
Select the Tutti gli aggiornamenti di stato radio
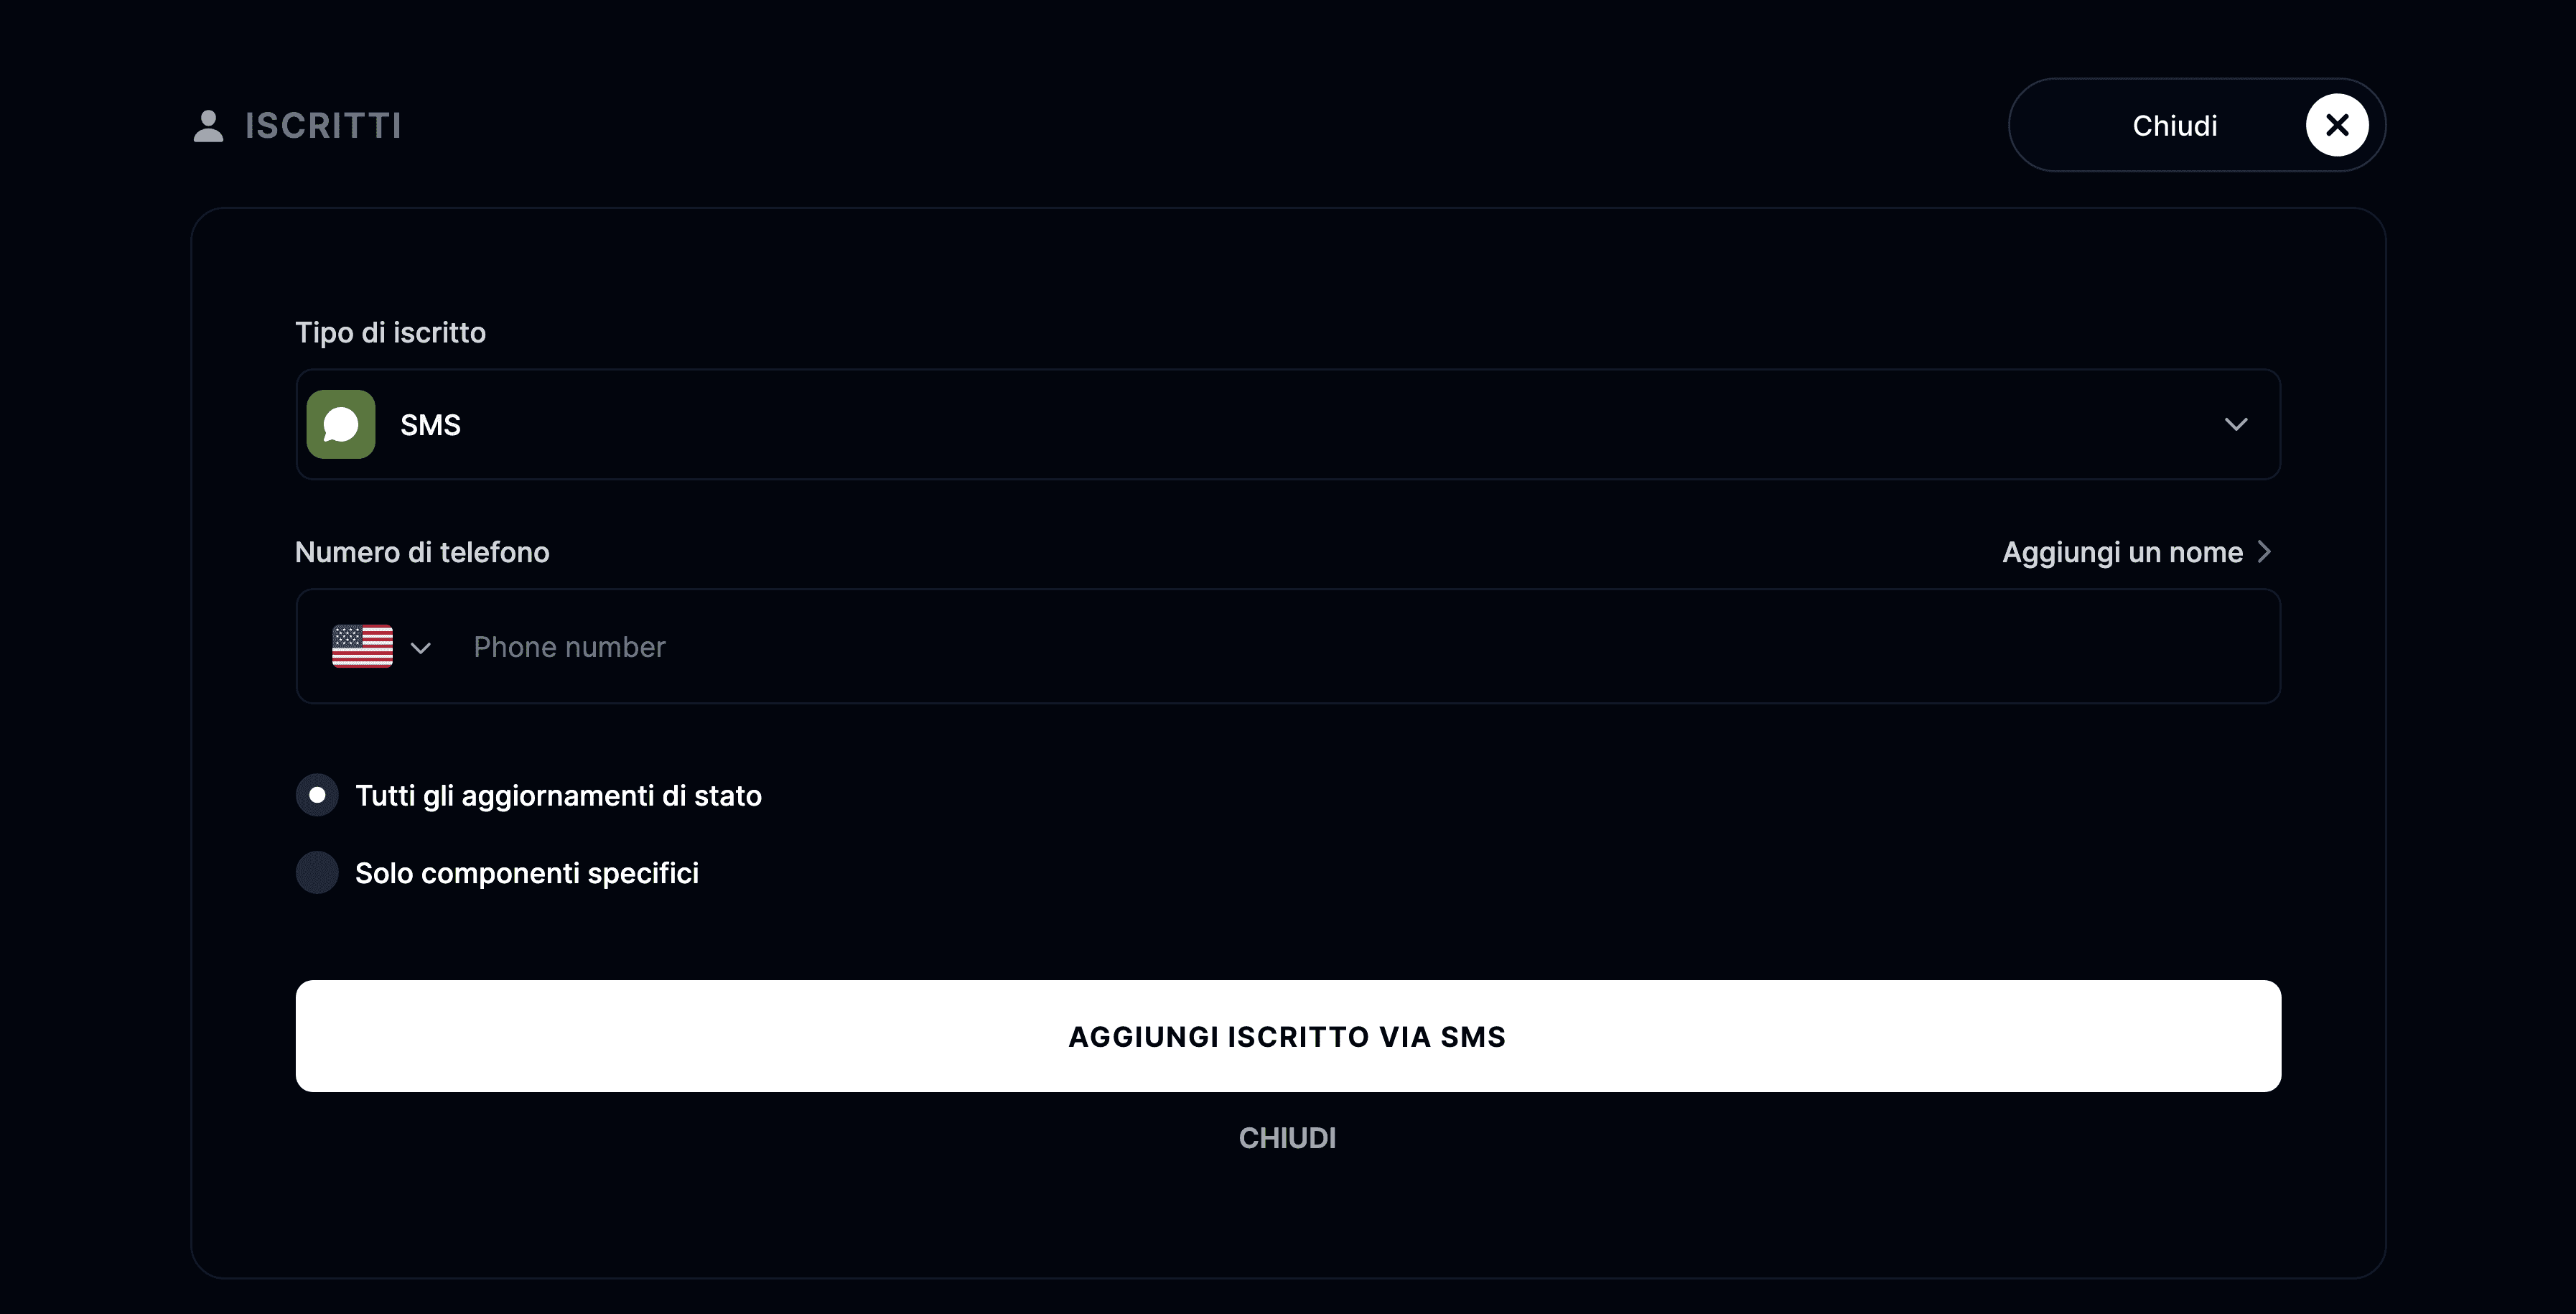click(x=317, y=795)
